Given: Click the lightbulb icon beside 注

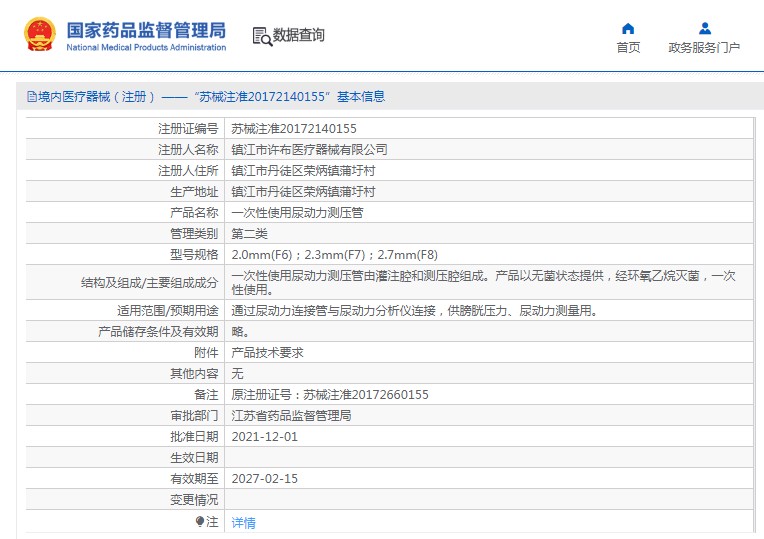Looking at the screenshot, I should pos(199,521).
